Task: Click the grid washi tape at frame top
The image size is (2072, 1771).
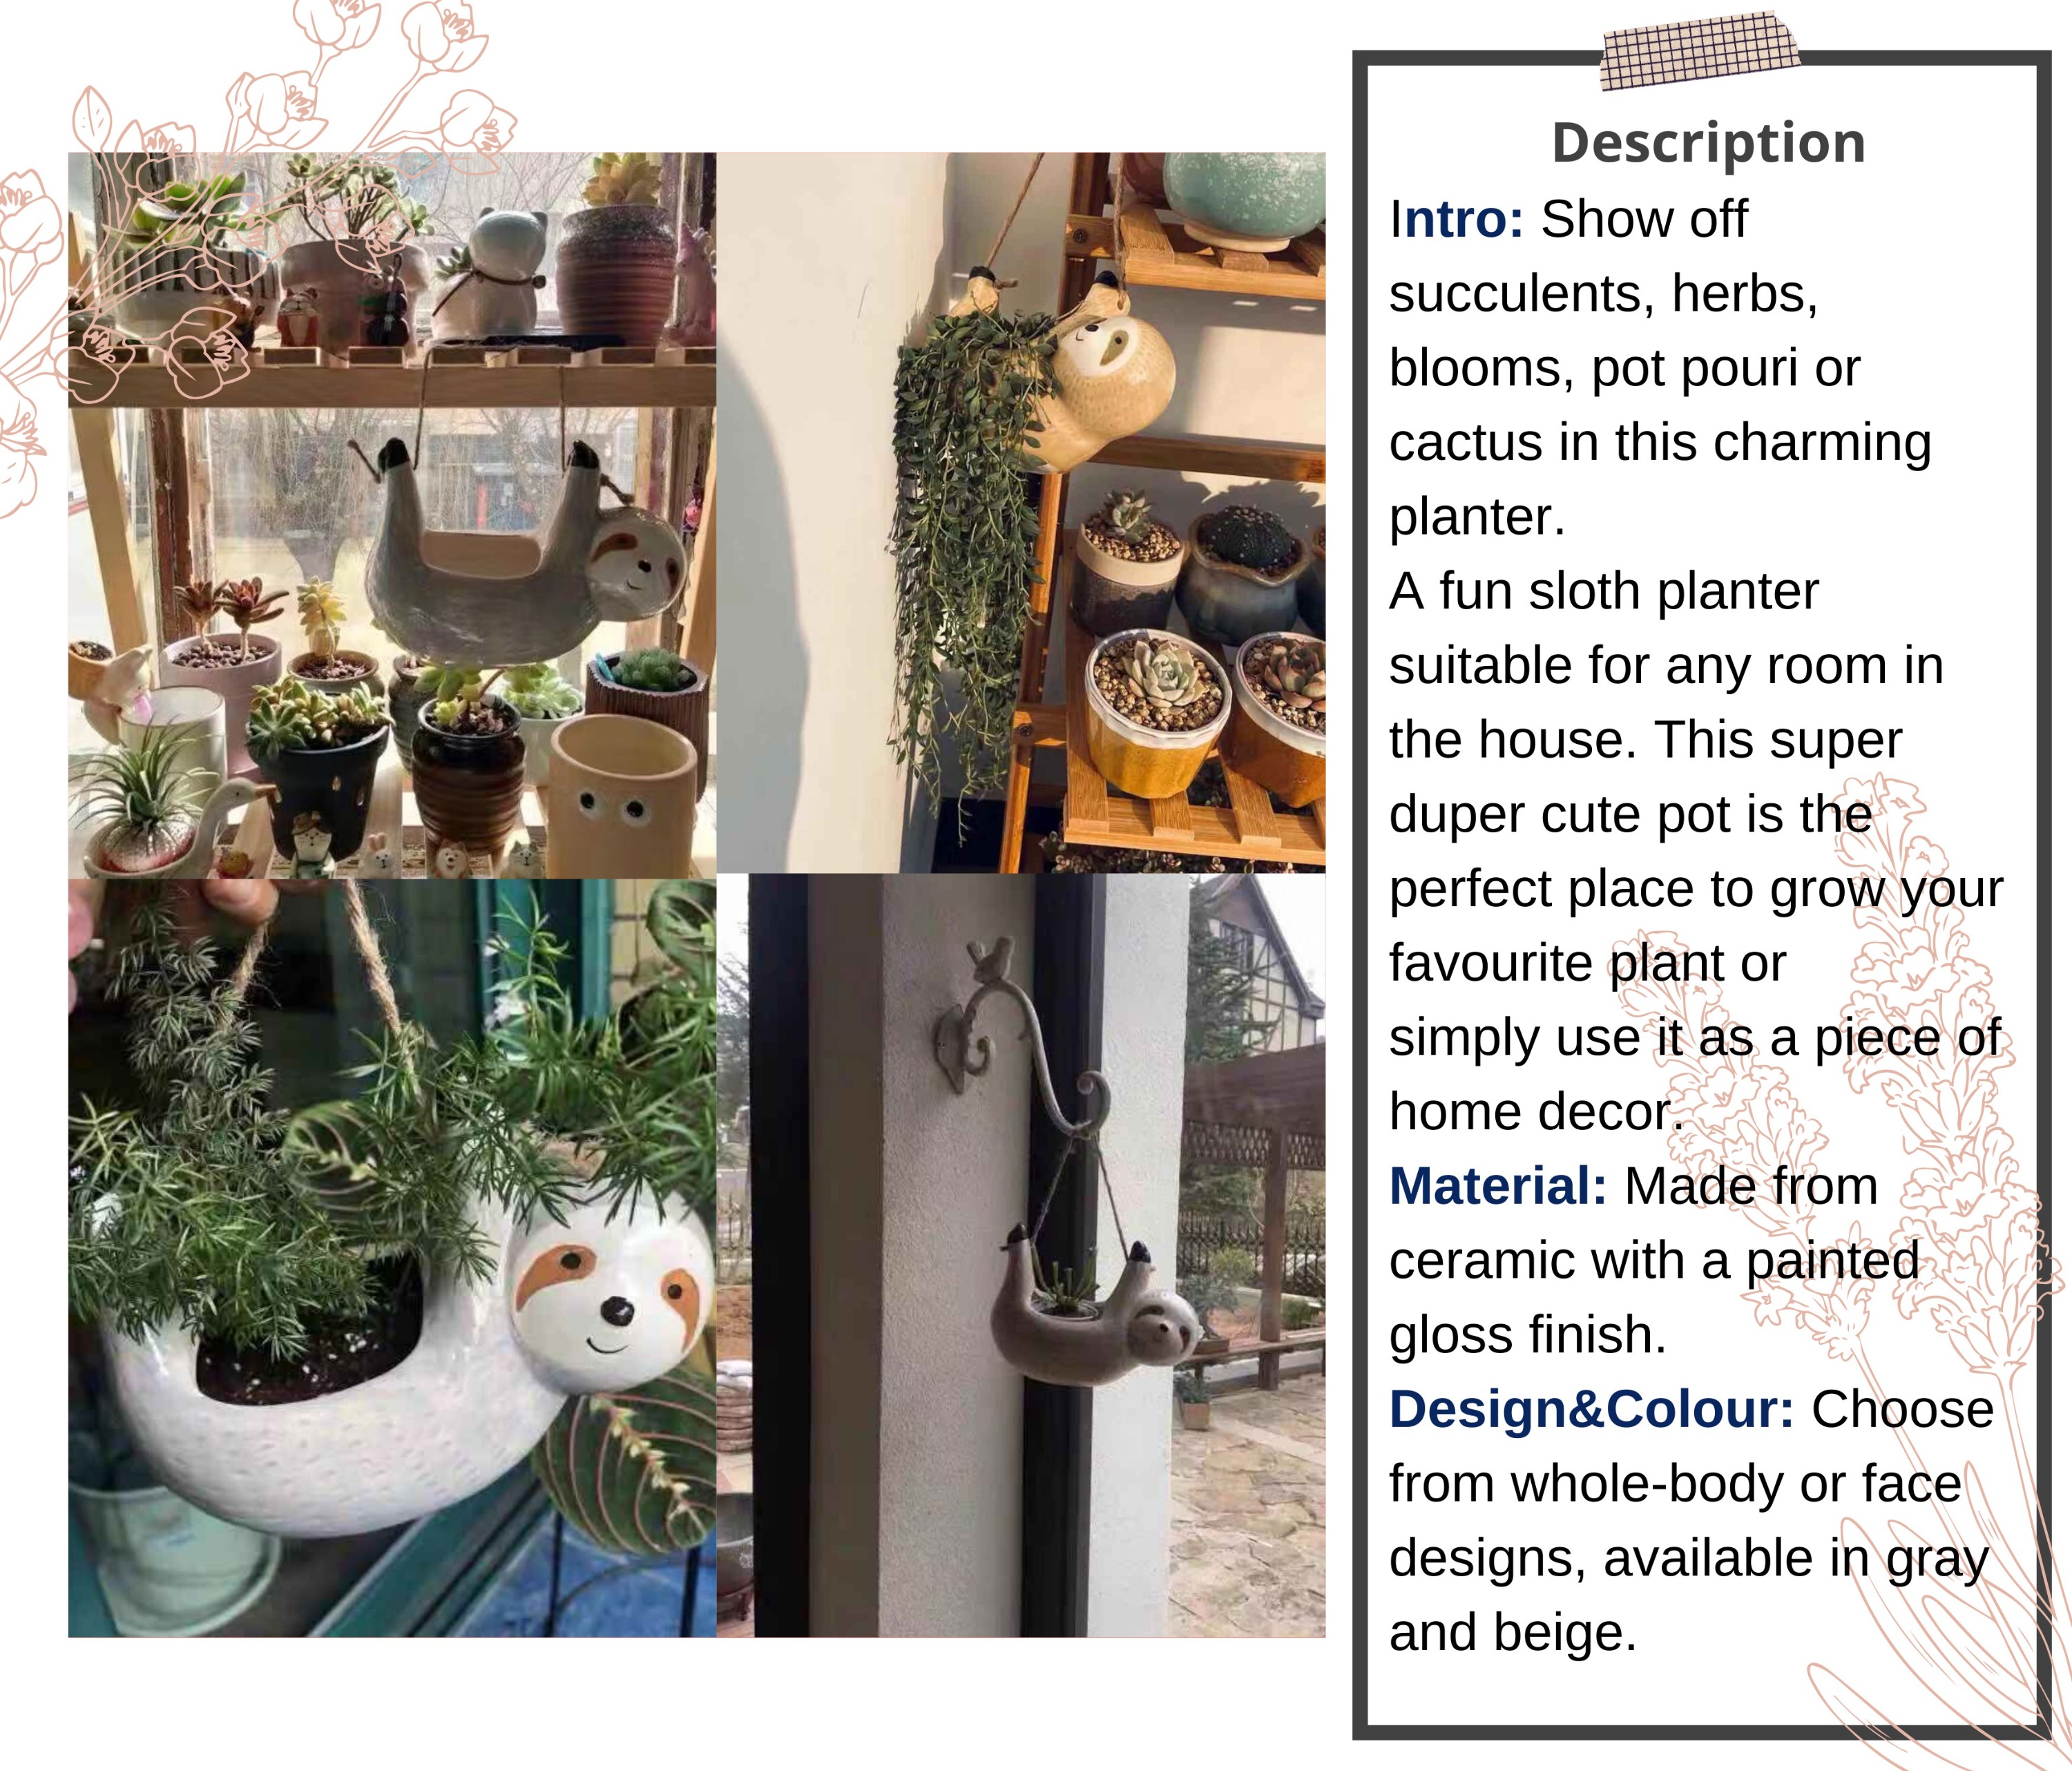Action: (x=1699, y=51)
